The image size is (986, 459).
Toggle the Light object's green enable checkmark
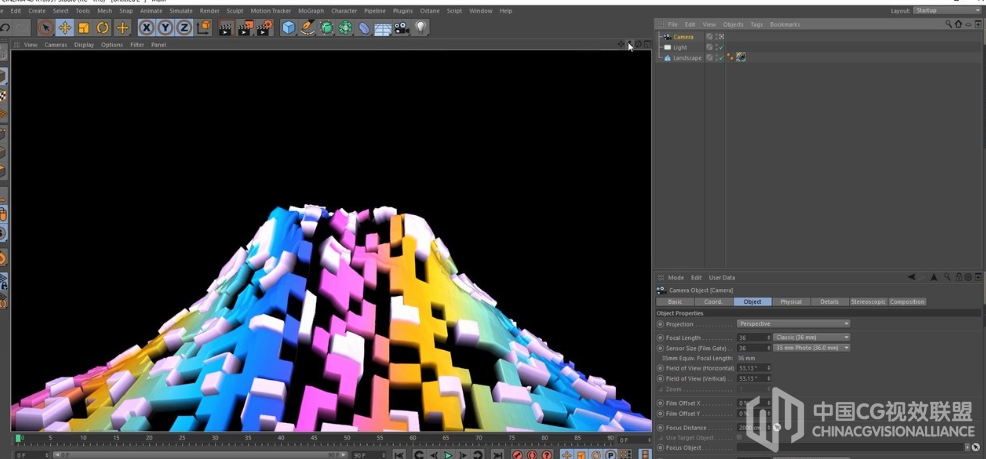point(721,48)
